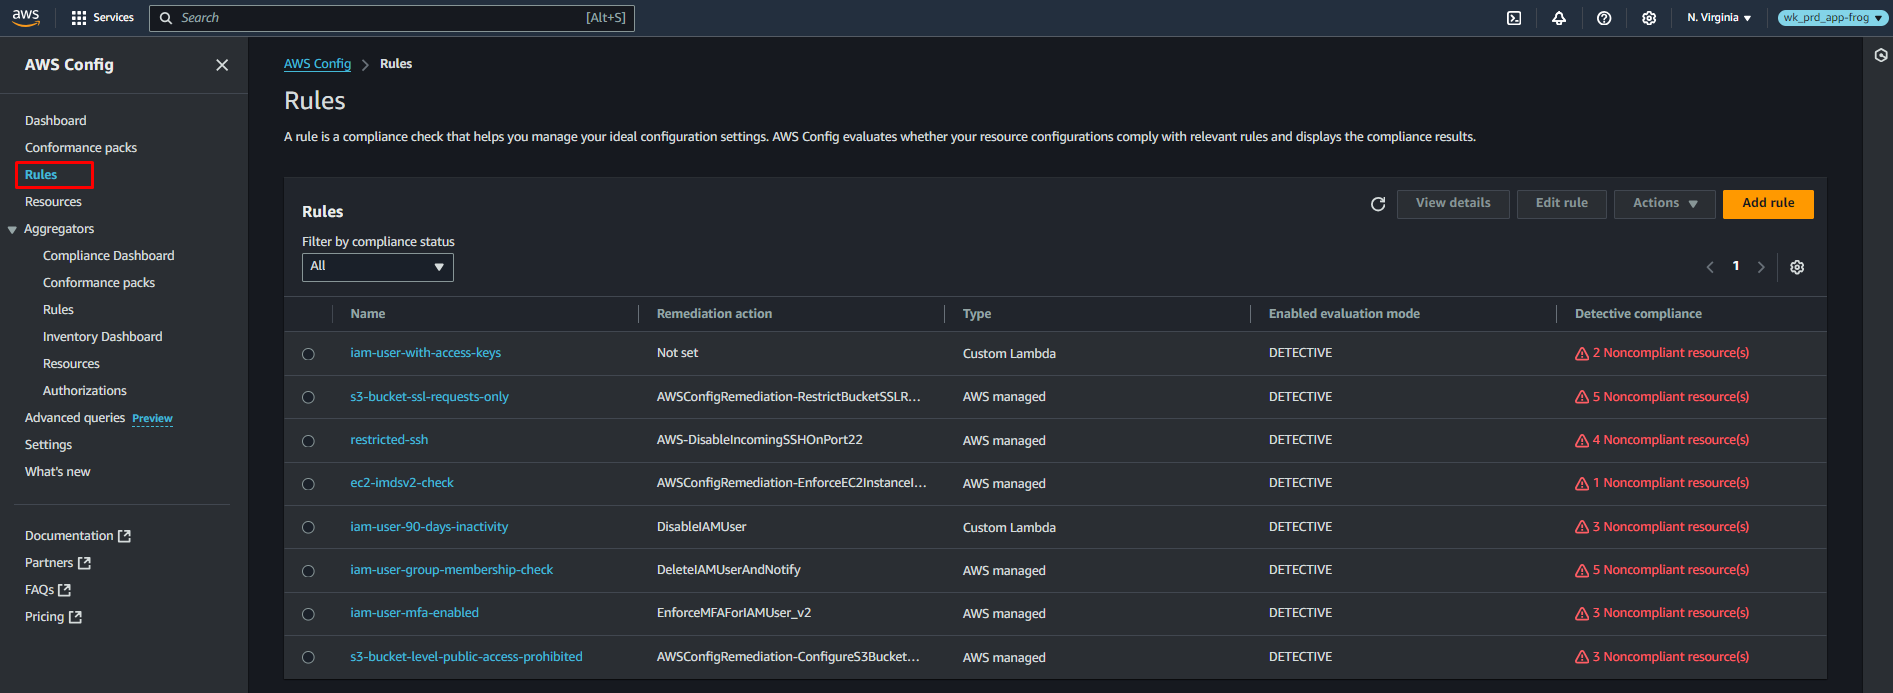The height and width of the screenshot is (693, 1893).
Task: Open the notifications bell
Action: [1559, 18]
